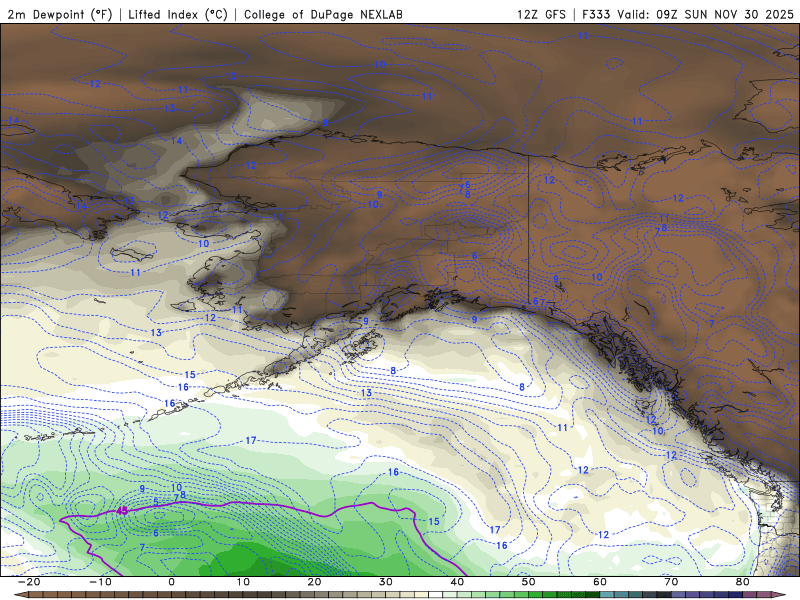This screenshot has width=800, height=600.
Task: Click the "12Z GFS" model run label
Action: (x=541, y=14)
